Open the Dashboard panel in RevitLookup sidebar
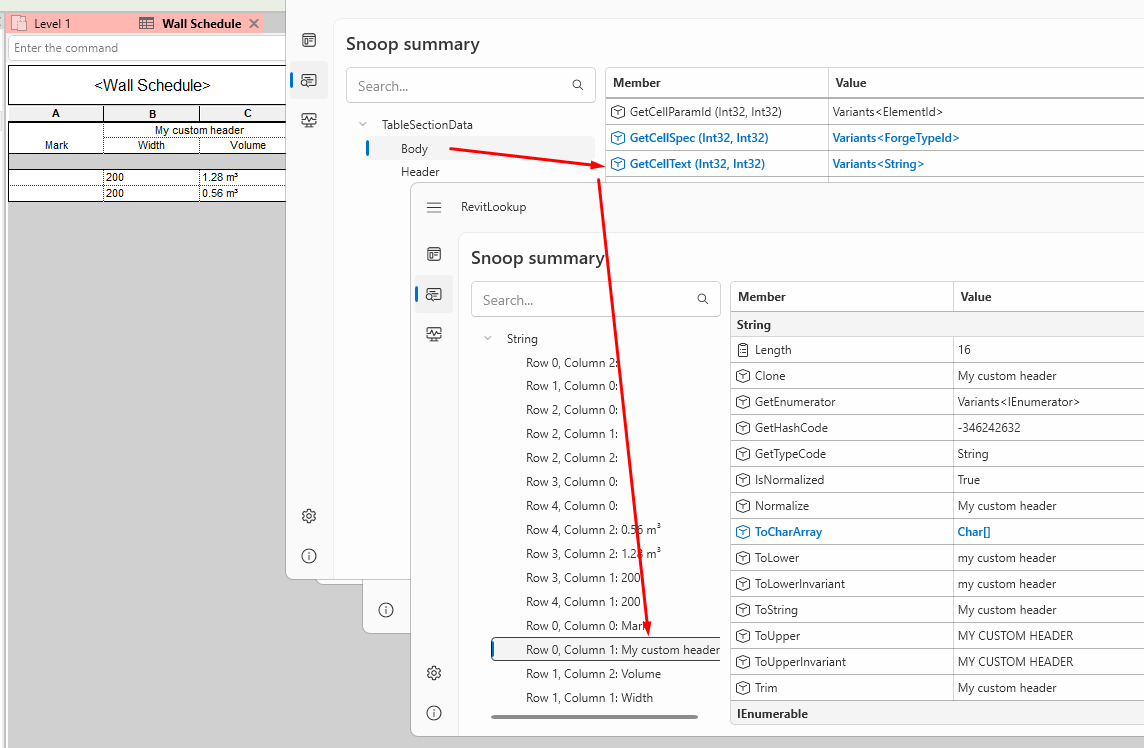Viewport: 1144px width, 748px height. pos(309,40)
